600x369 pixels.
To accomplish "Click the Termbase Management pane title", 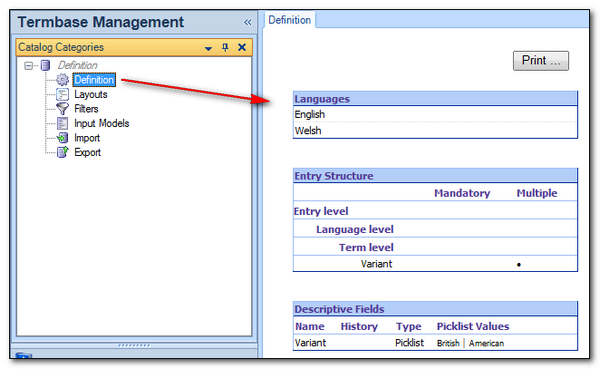I will pyautogui.click(x=101, y=22).
